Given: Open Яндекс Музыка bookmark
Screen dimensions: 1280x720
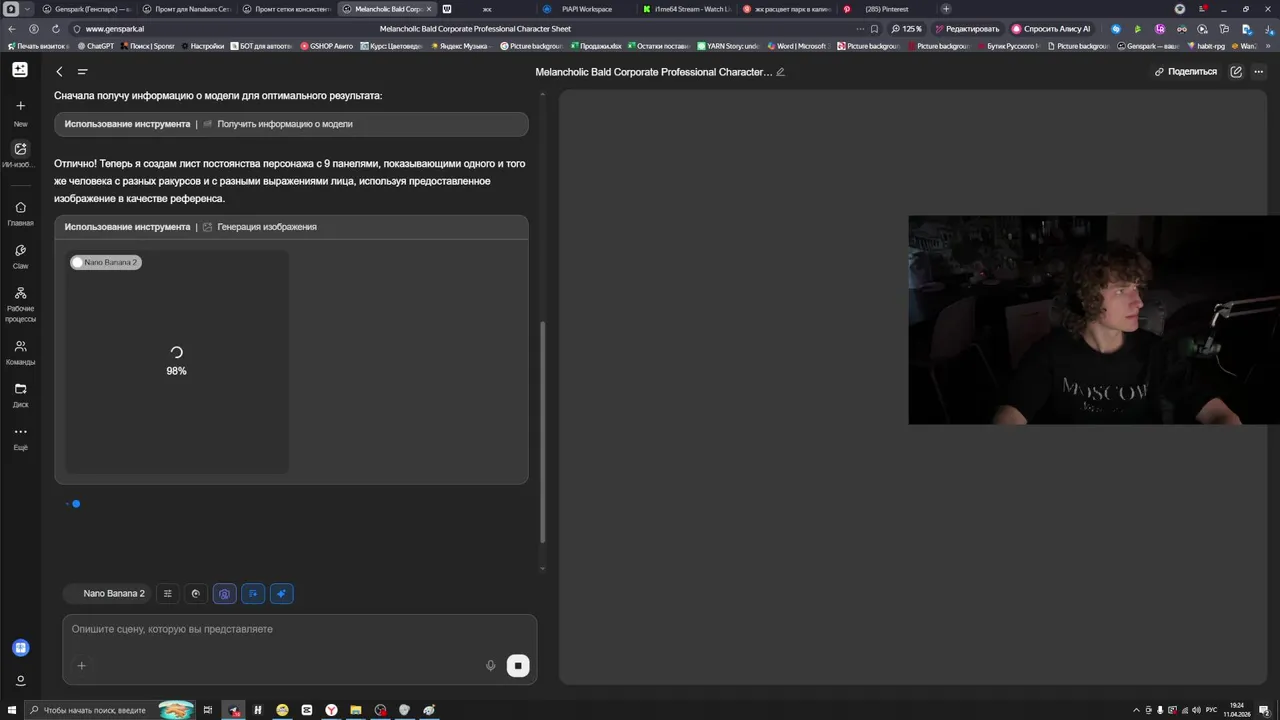Looking at the screenshot, I should point(461,46).
